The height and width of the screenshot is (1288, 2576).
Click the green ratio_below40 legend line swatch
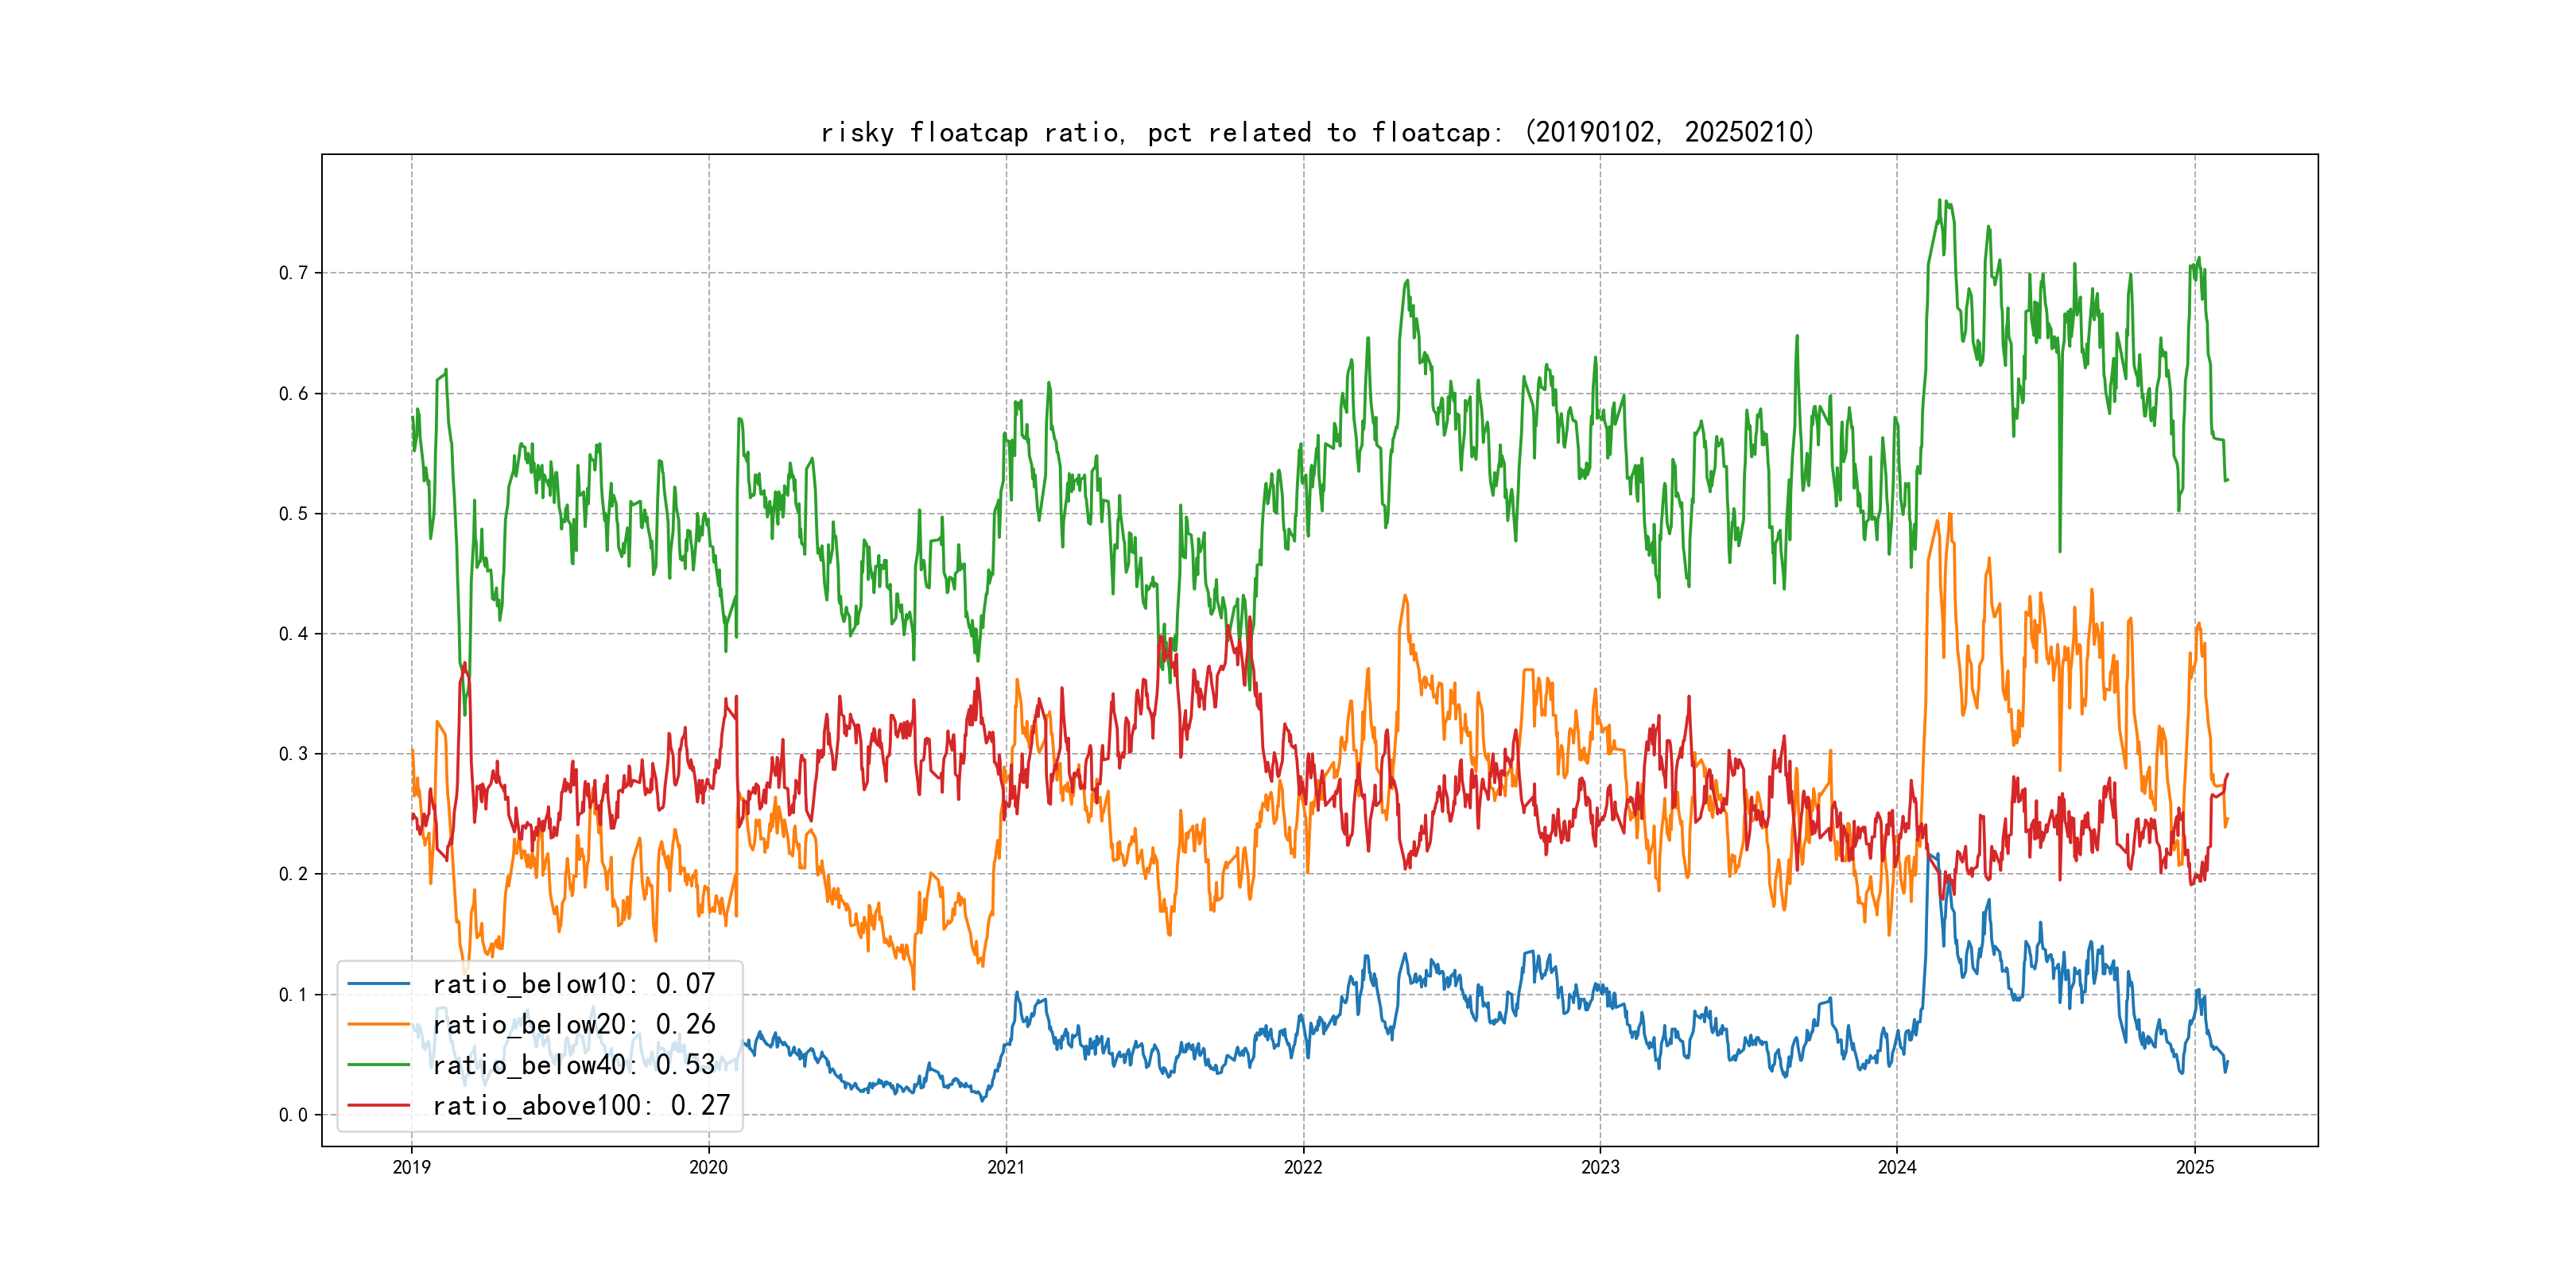tap(378, 1065)
